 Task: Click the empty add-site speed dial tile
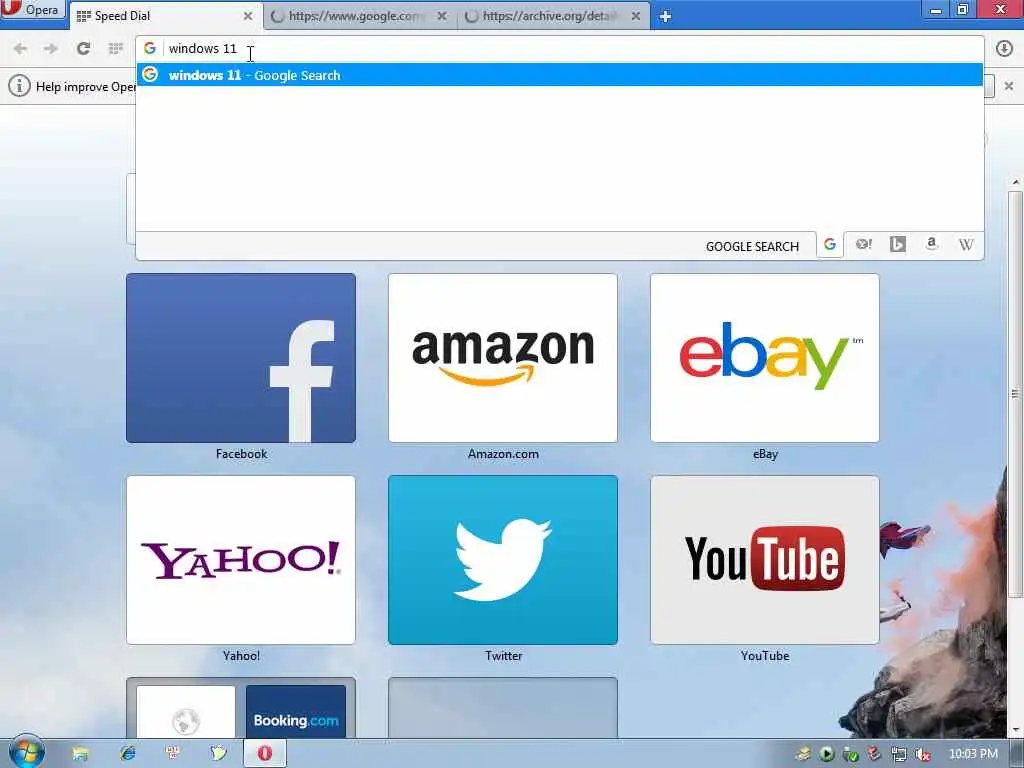pyautogui.click(x=503, y=708)
